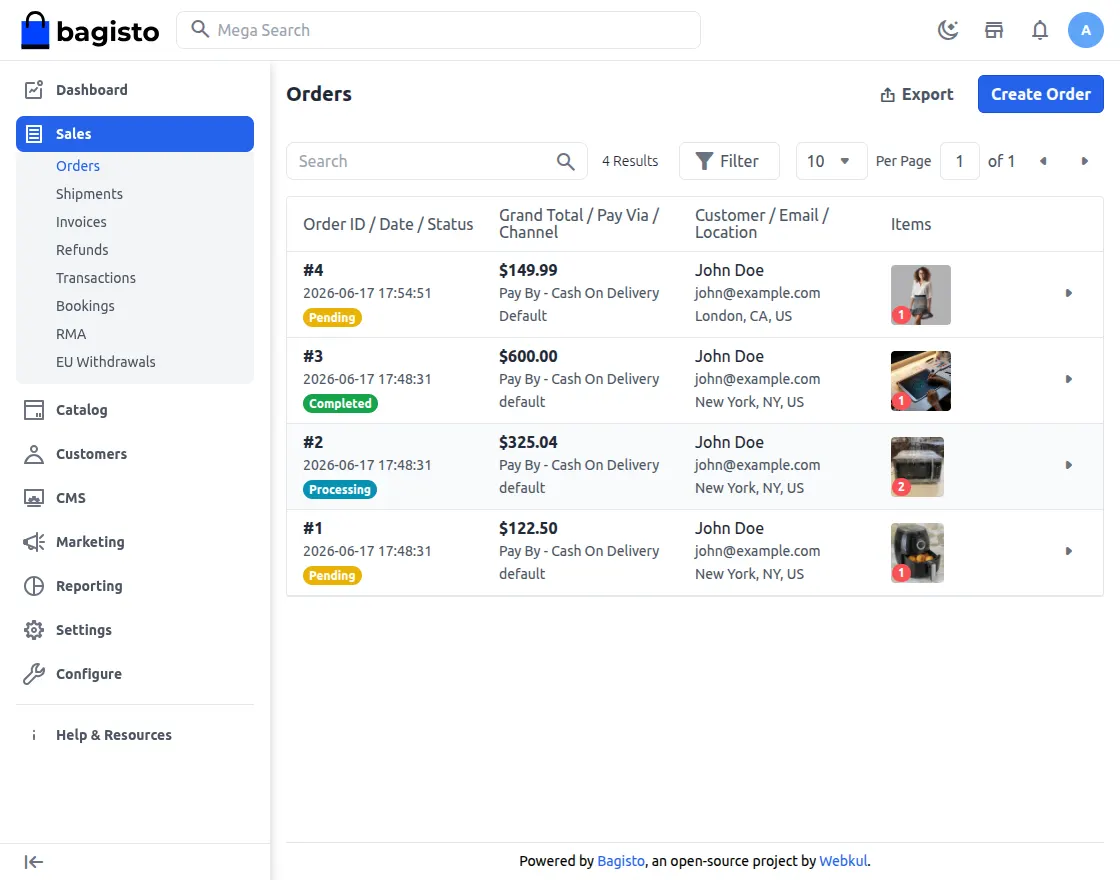View order #2 details arrow

pyautogui.click(x=1069, y=465)
